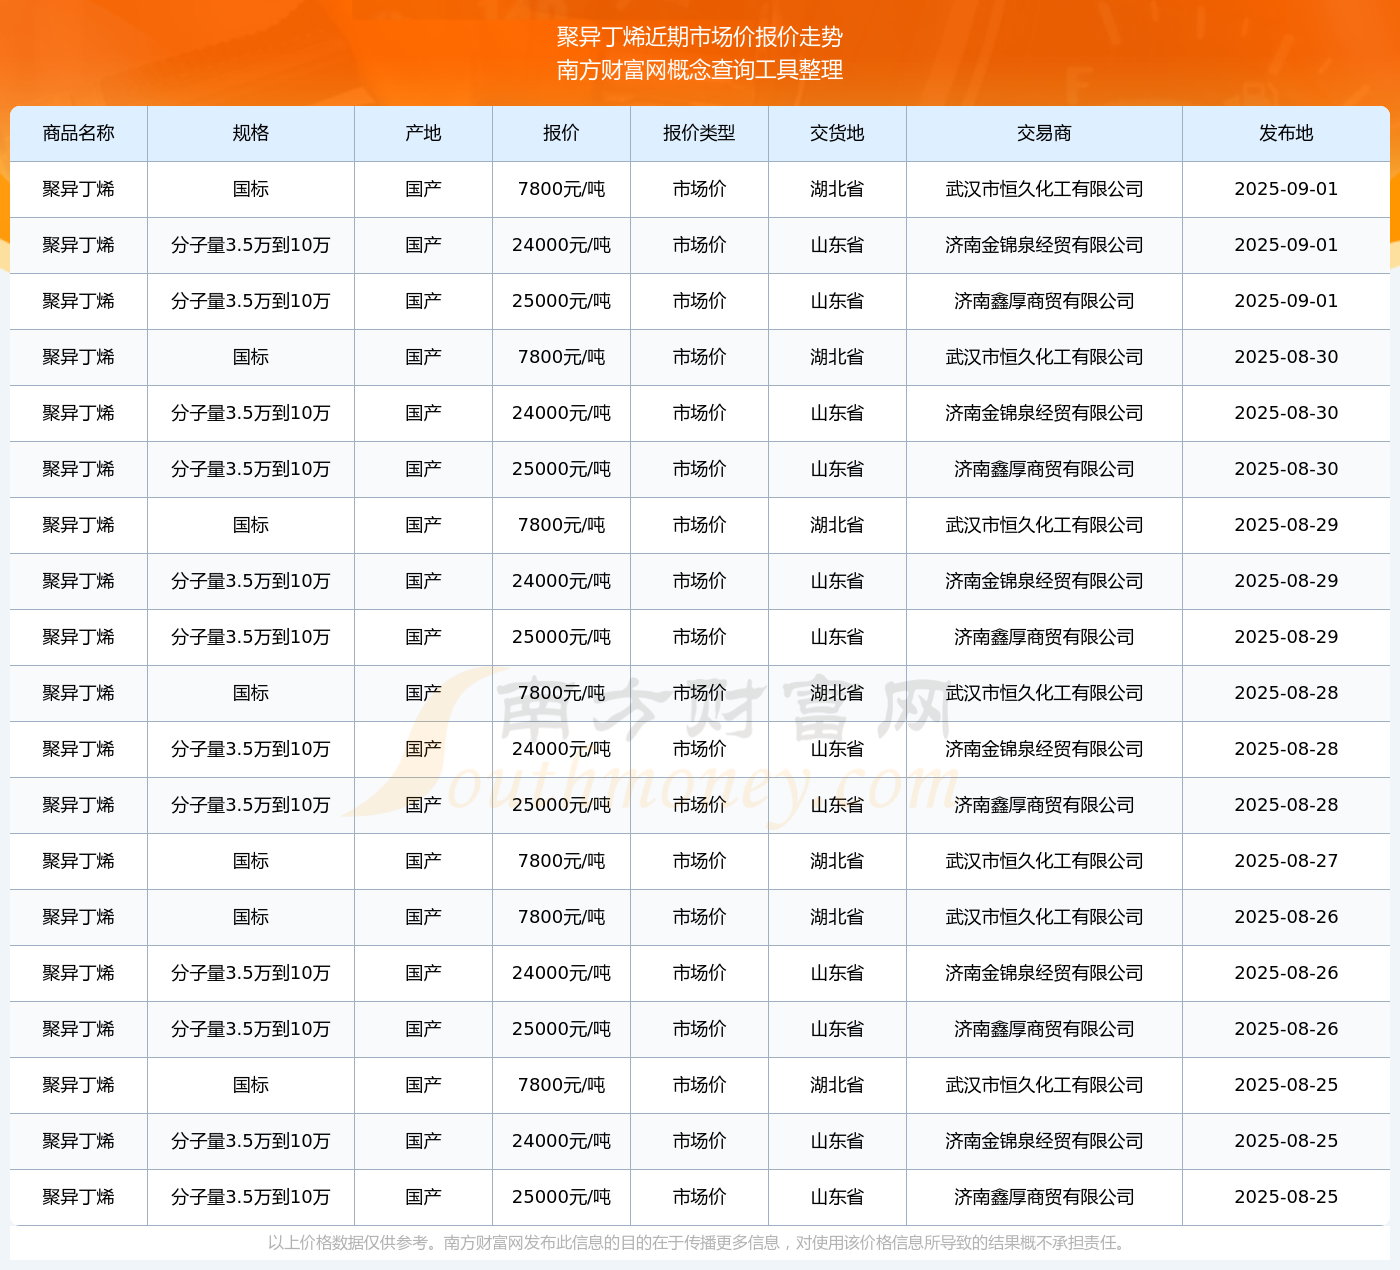1400x1270 pixels.
Task: Click 武汉市恒久化工有限公司 in the 2025-08-30 row
Action: click(1044, 357)
